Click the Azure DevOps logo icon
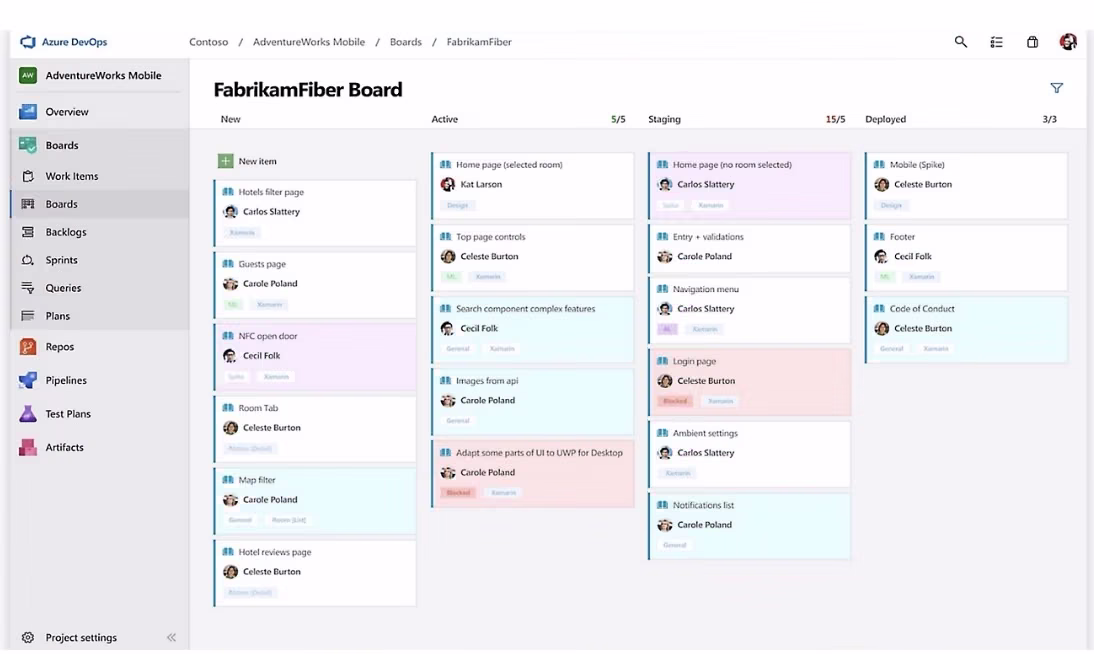 click(28, 42)
